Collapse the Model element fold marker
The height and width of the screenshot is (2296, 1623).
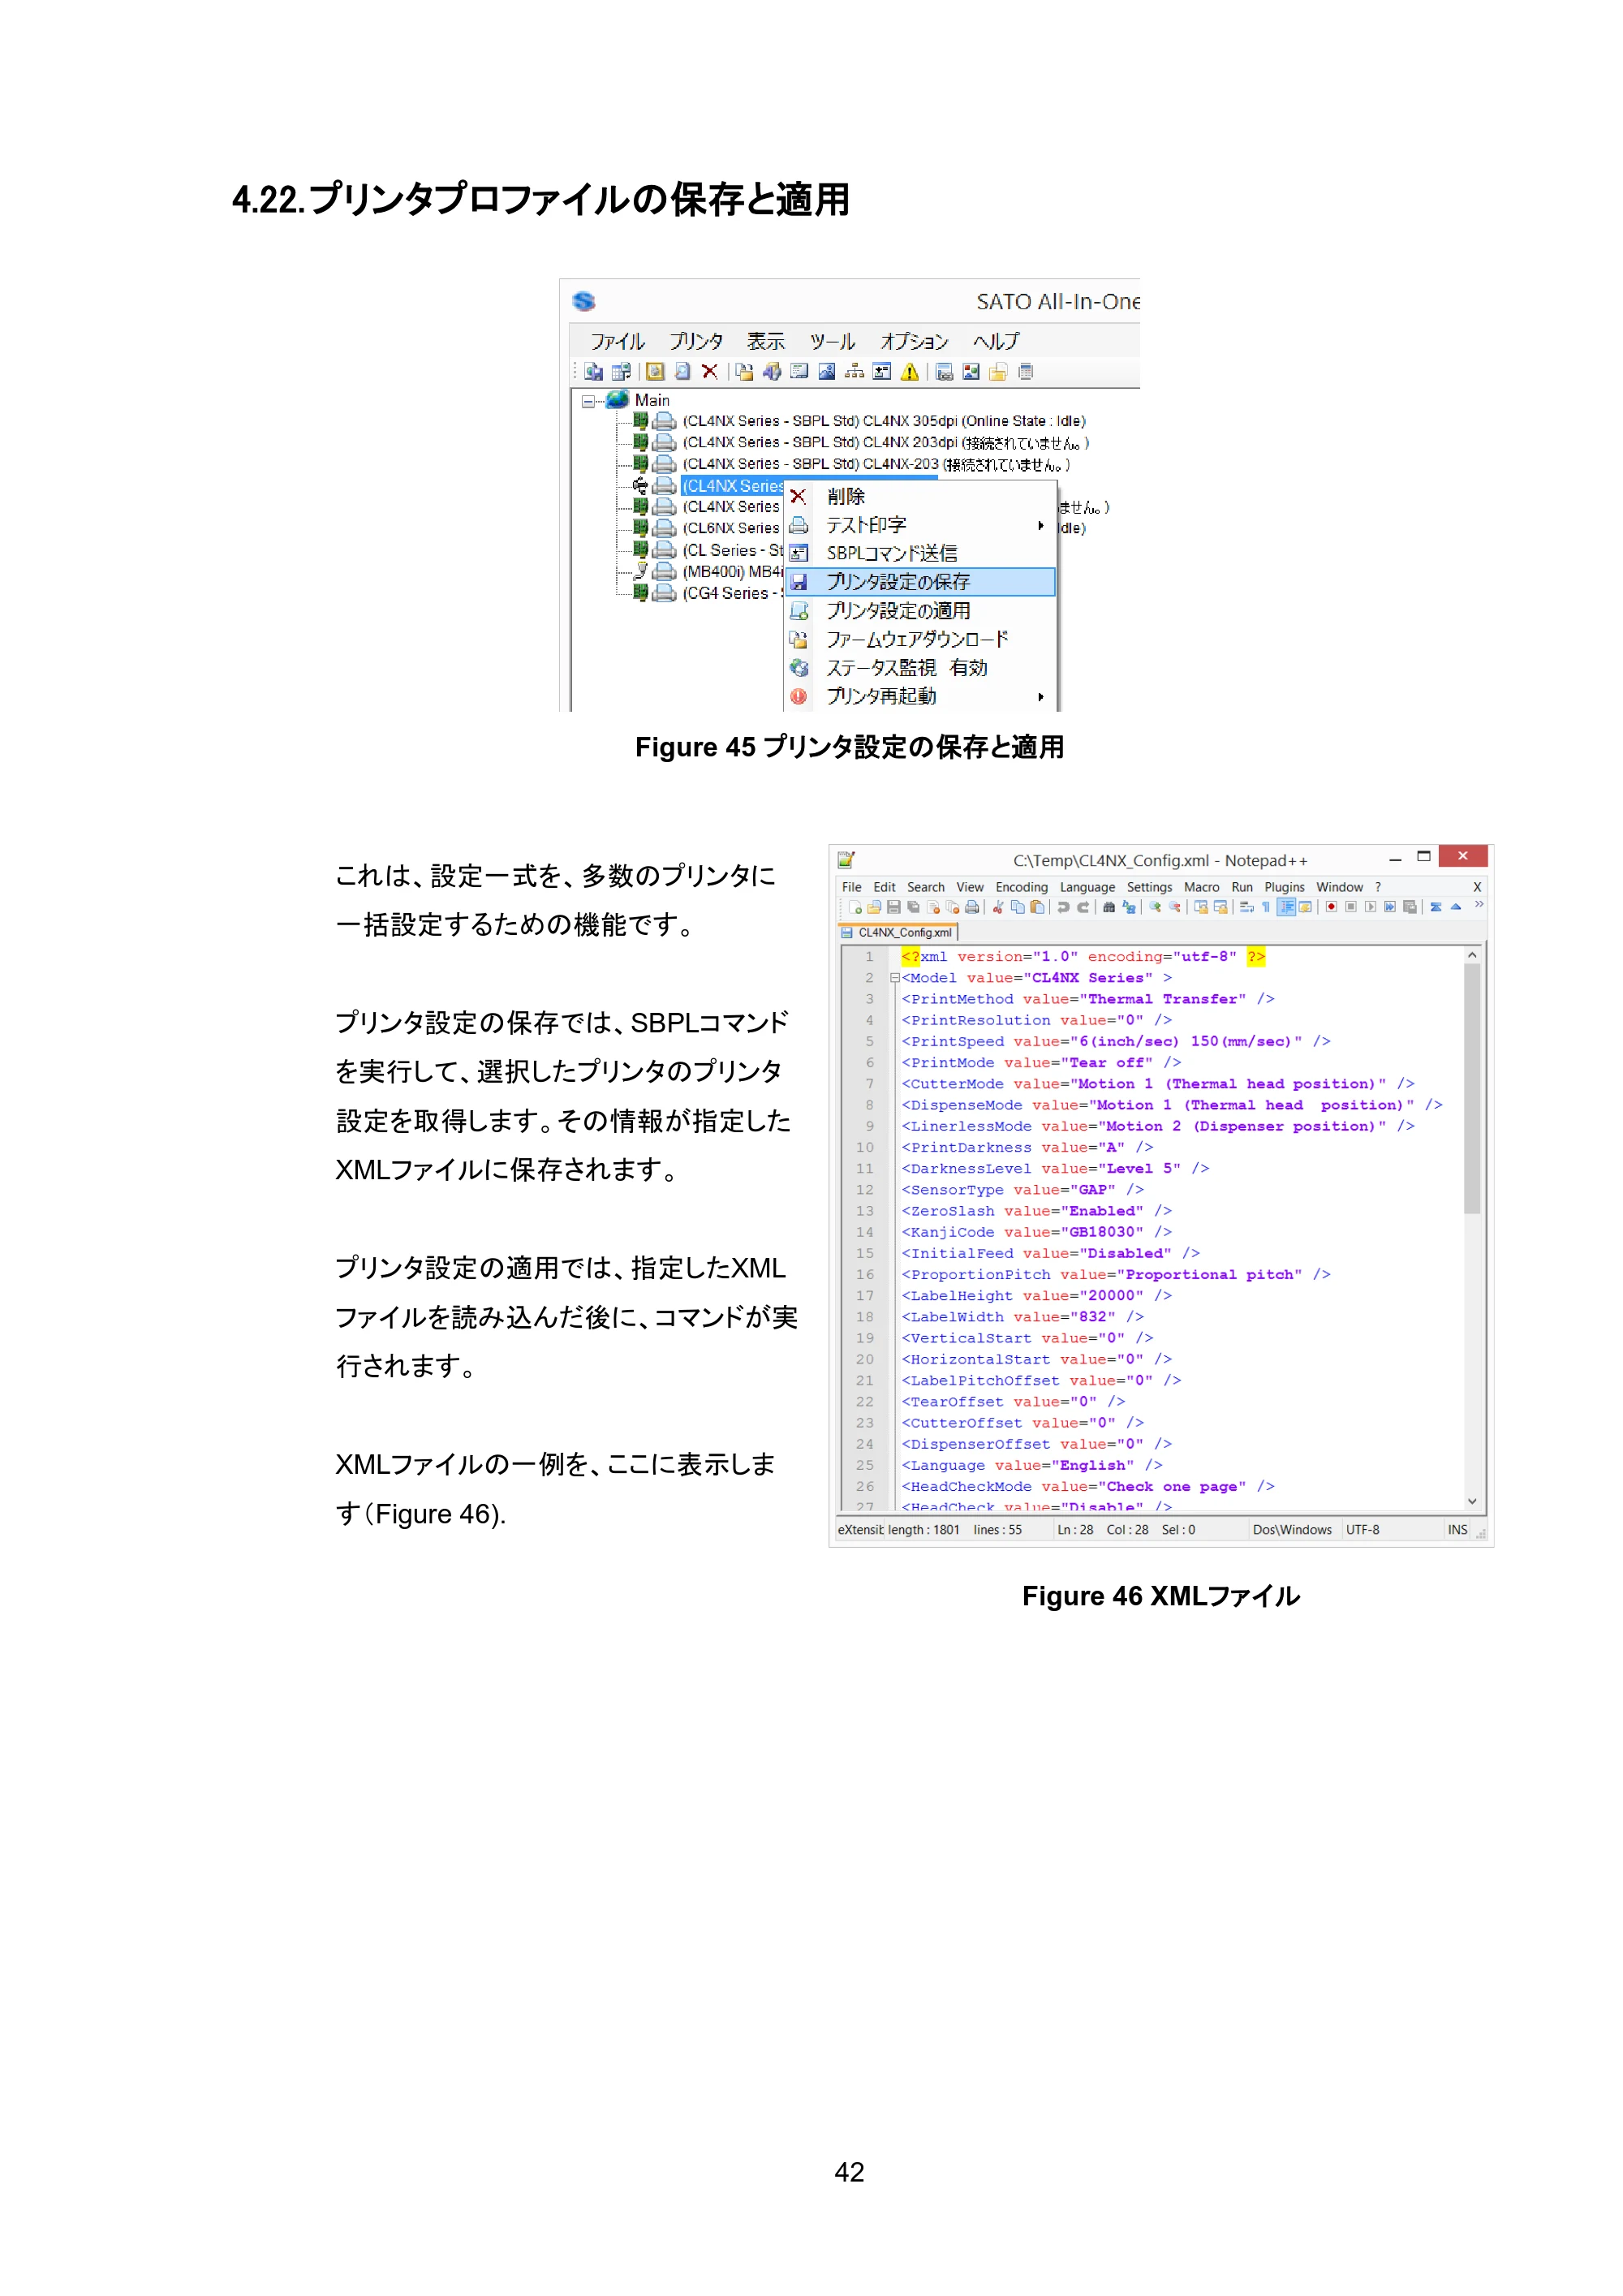point(895,978)
